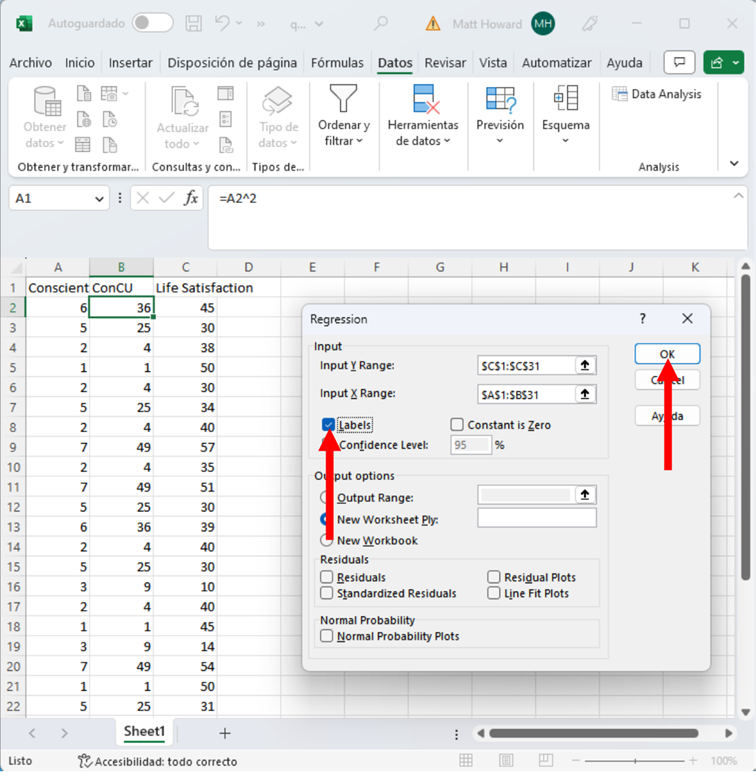
Task: Open the Esquema outline icon
Action: point(565,99)
